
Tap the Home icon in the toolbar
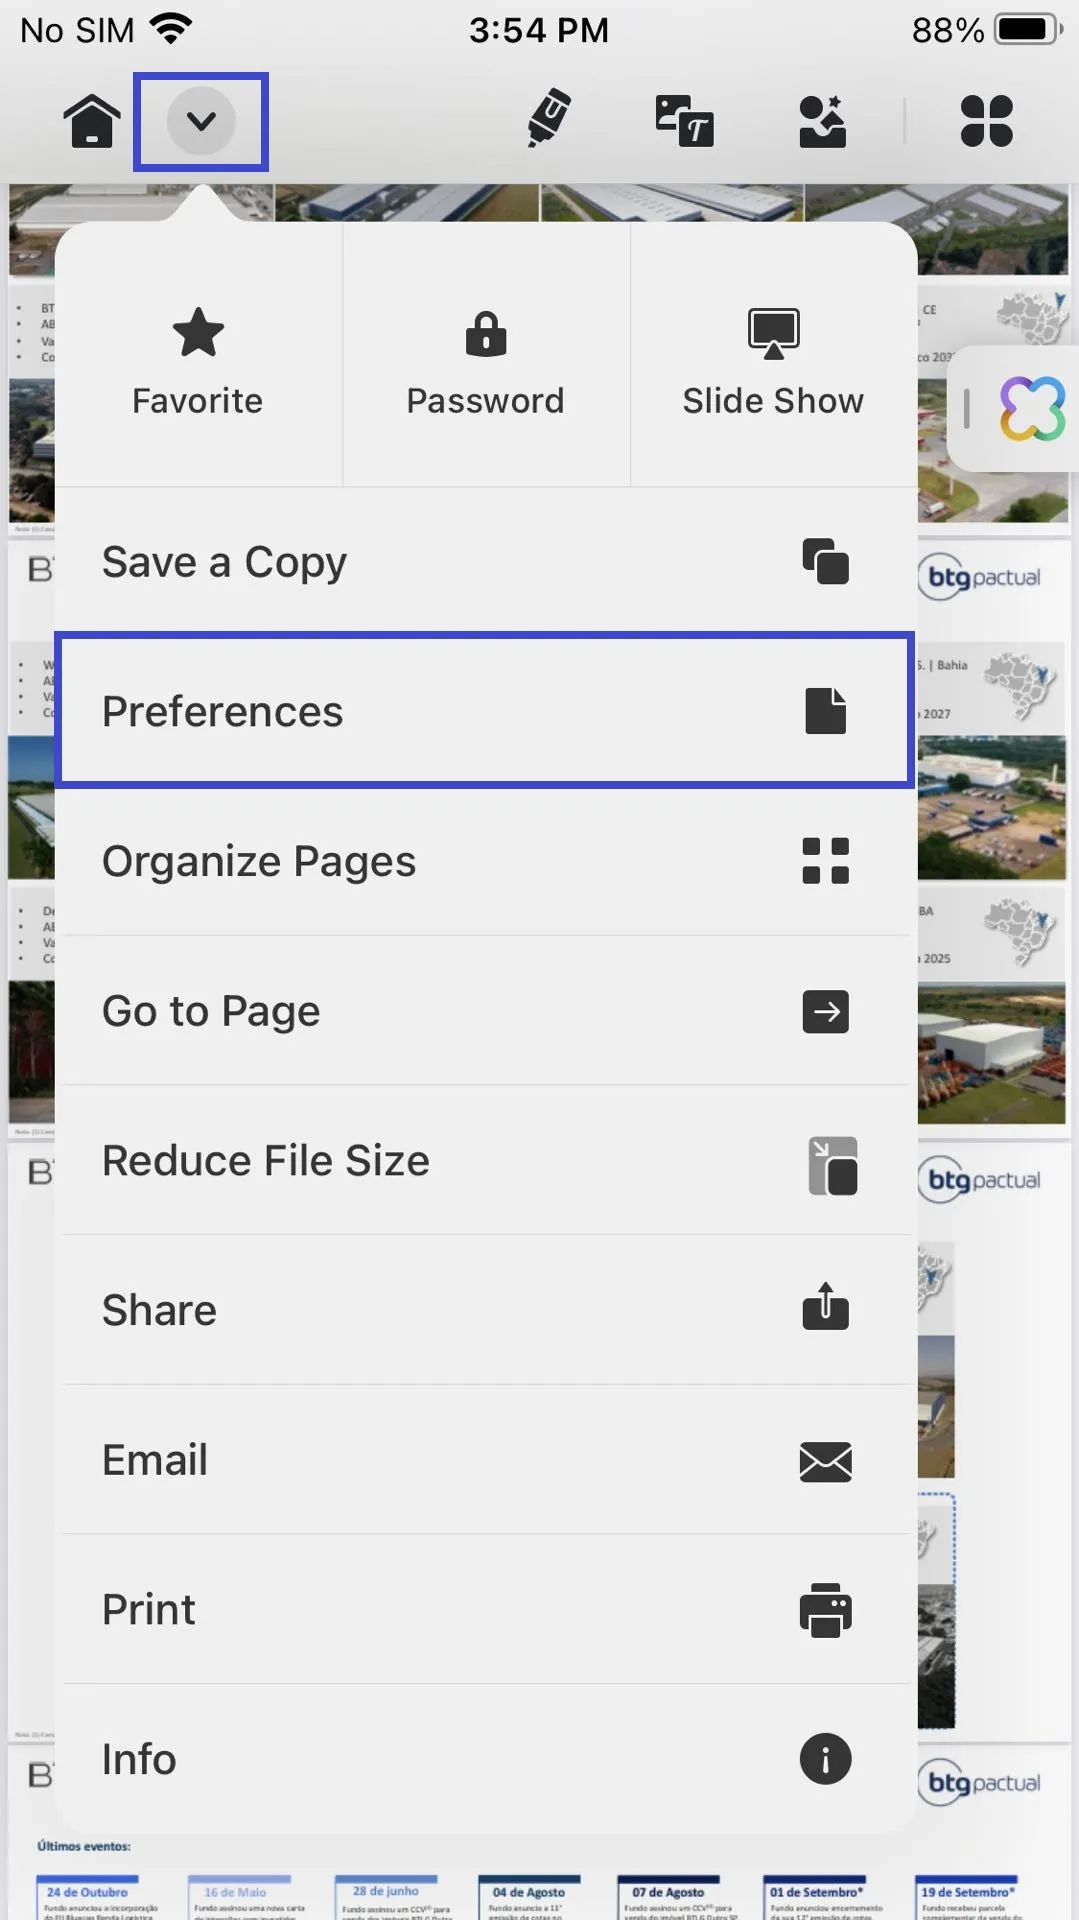(x=92, y=121)
